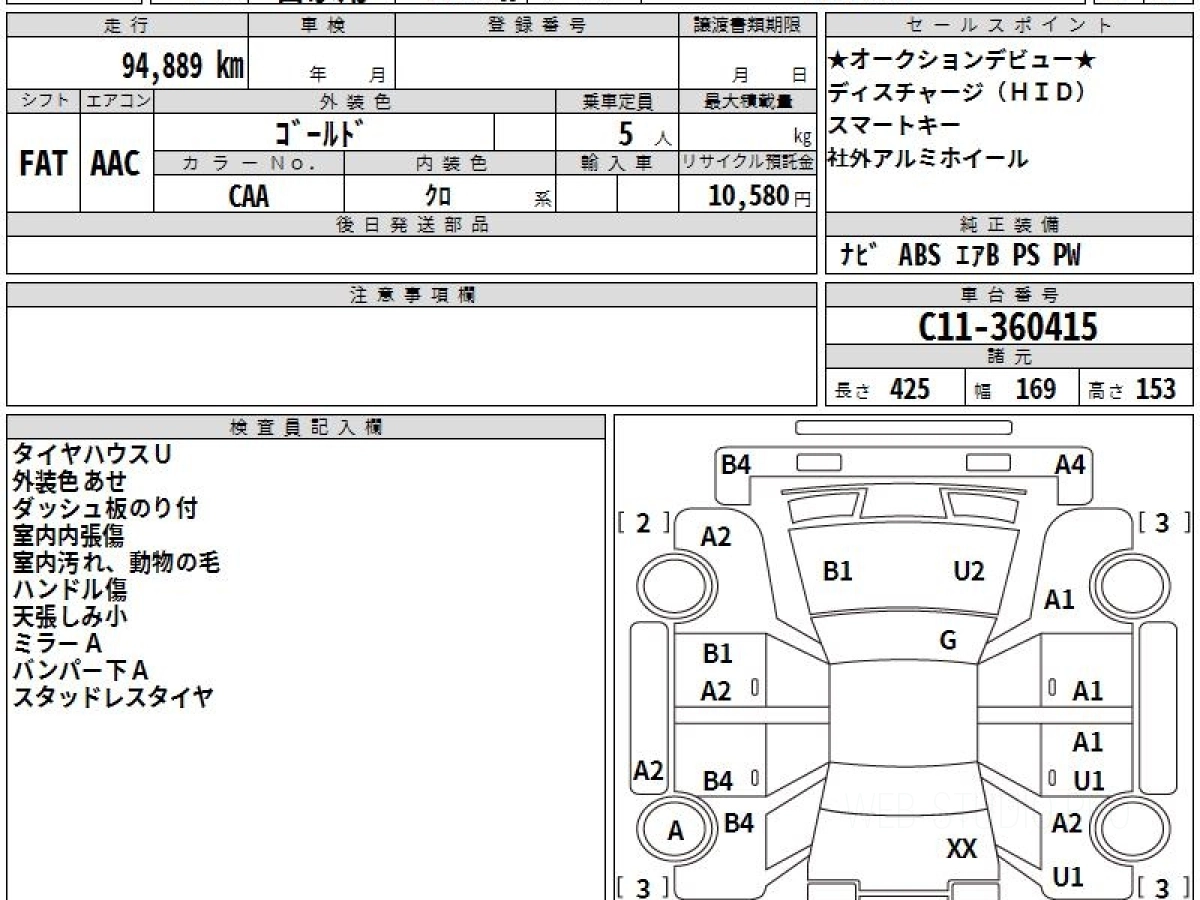The height and width of the screenshot is (900, 1200).
Task: Click the XX mark on the trunk
Action: pos(961,849)
